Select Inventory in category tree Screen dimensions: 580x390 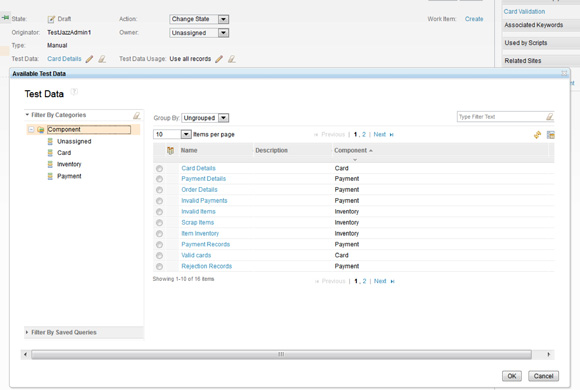[x=69, y=164]
